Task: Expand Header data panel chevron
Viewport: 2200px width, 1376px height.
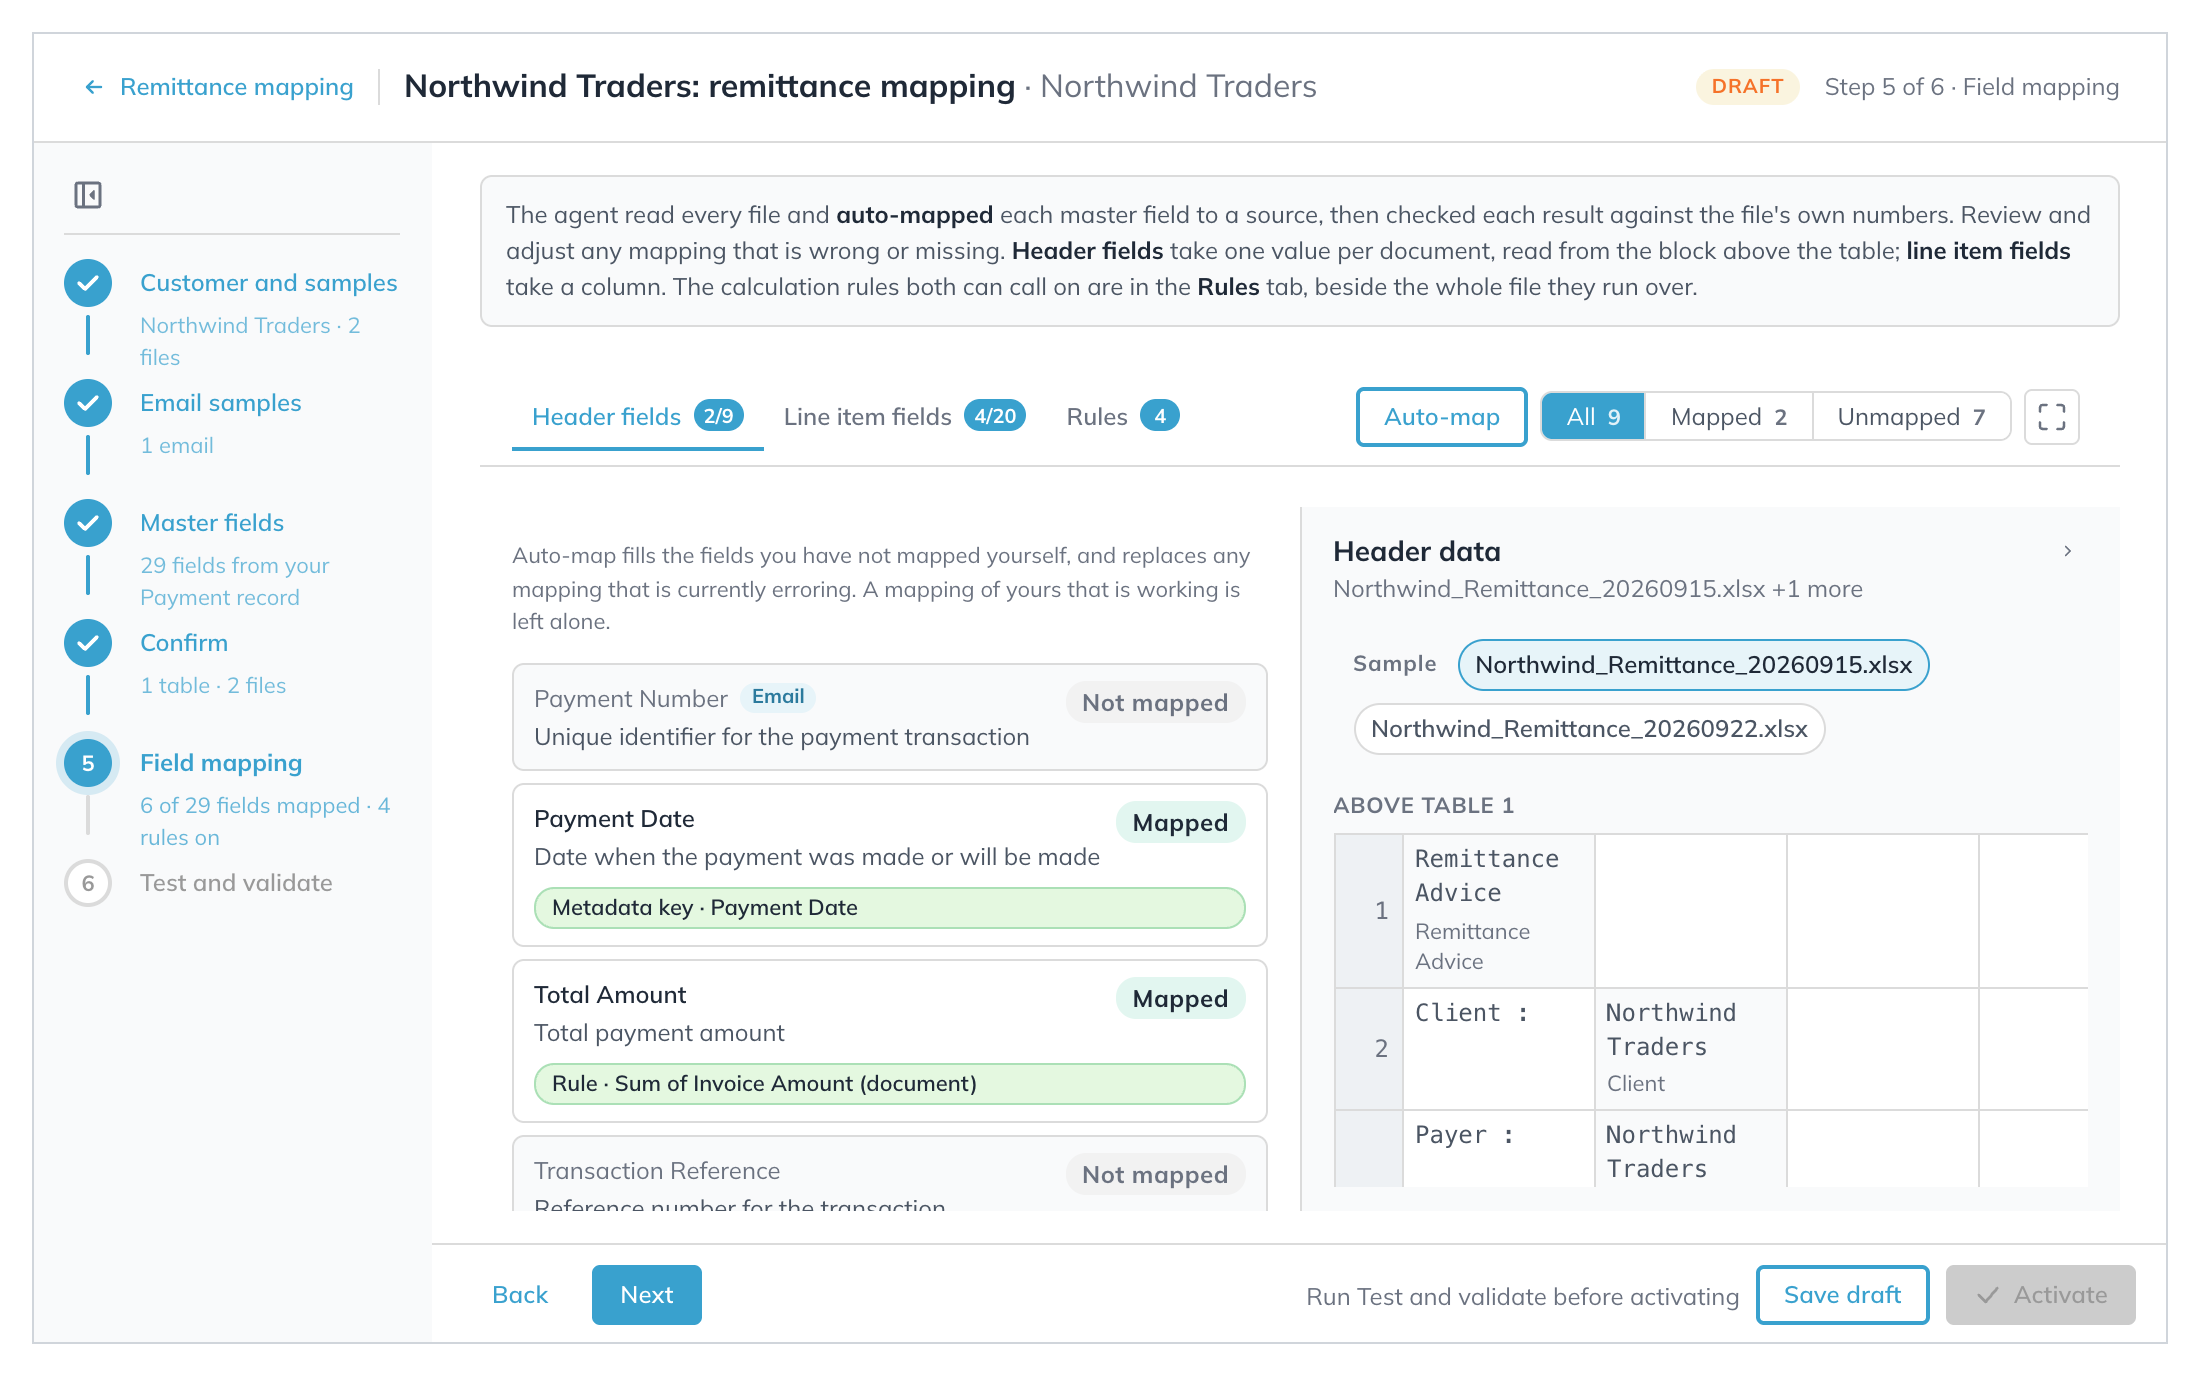Action: (2067, 551)
